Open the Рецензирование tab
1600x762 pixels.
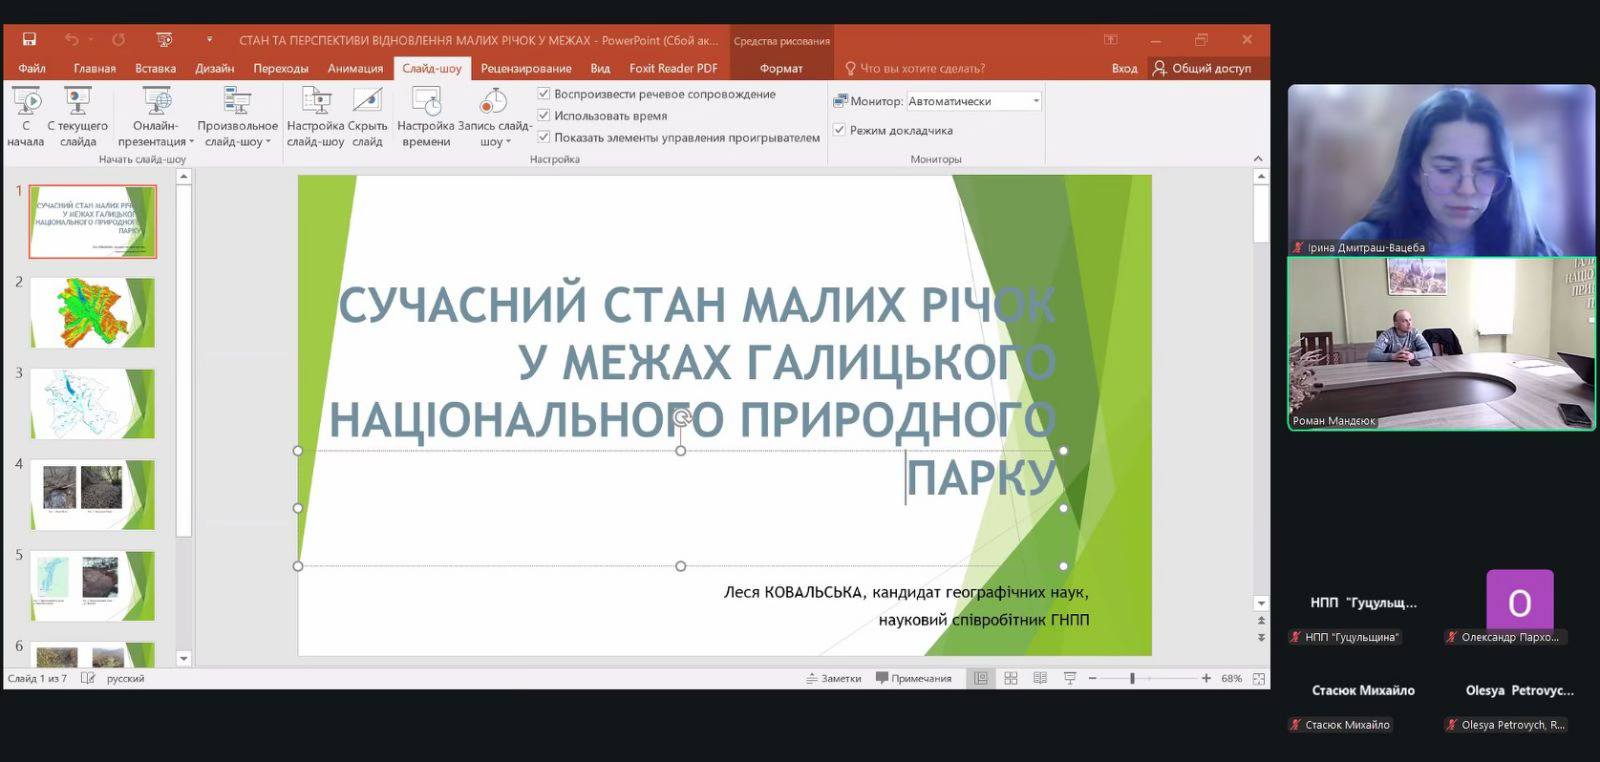(x=526, y=68)
